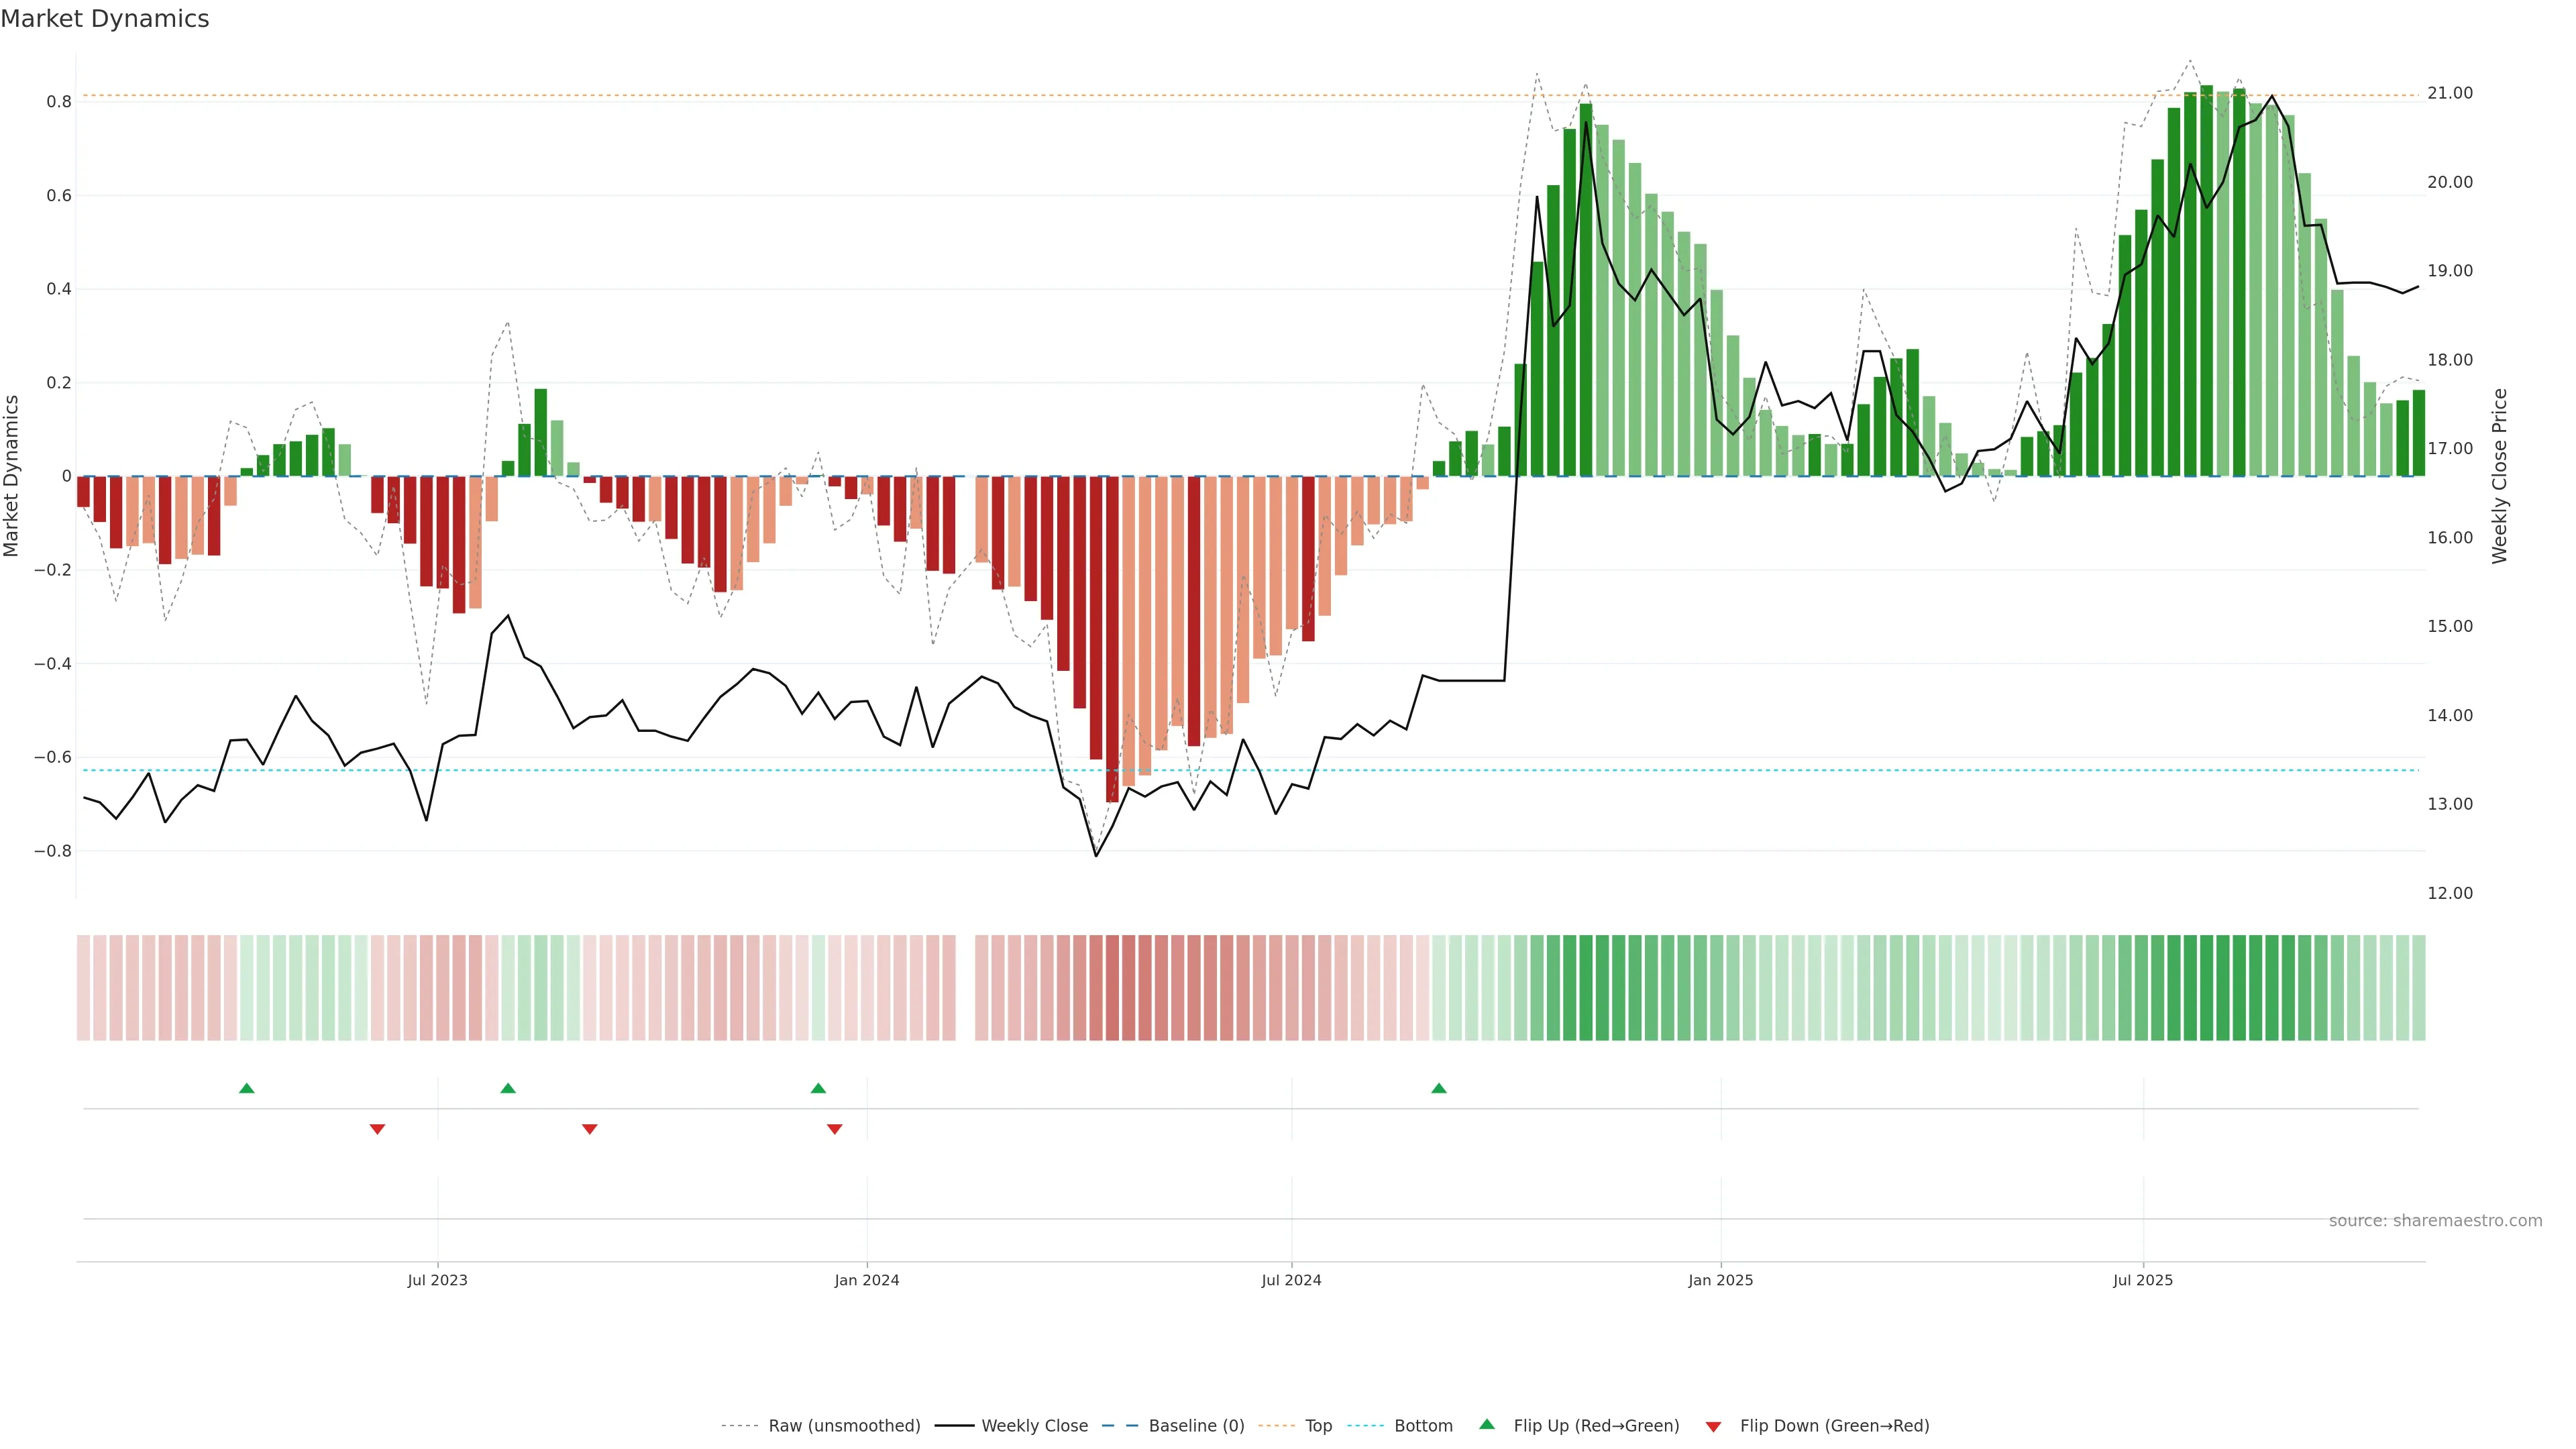Toggle the Baseline (0) legend entry
The image size is (2576, 1449).
point(1196,1425)
